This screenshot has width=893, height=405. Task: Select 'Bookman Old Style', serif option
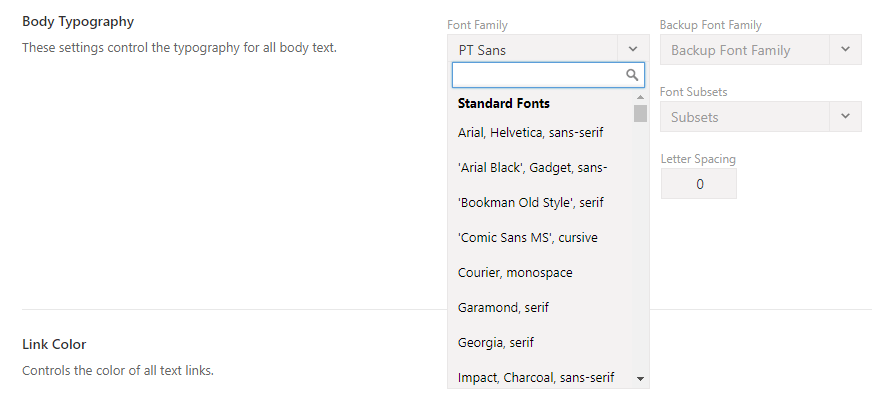point(530,202)
